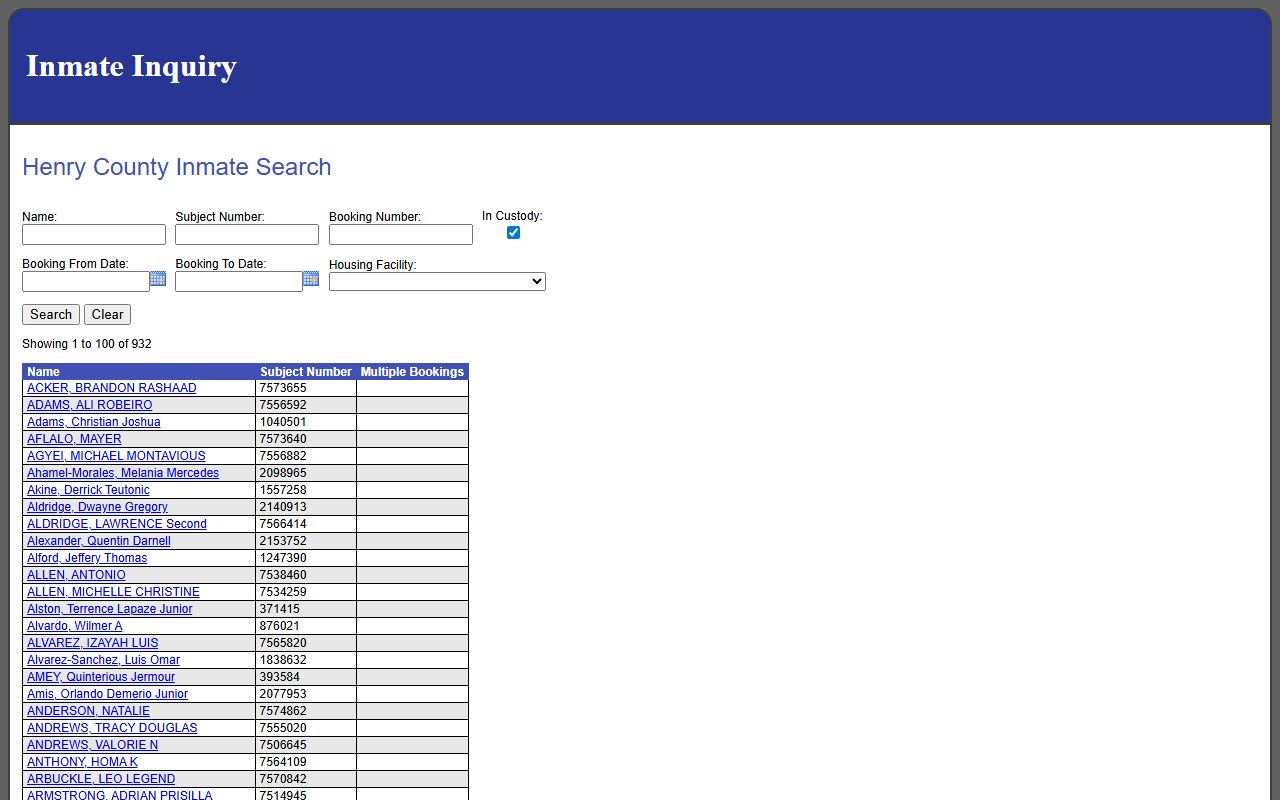Open inmate Alvarez-Sanchez, Luis Omar
The height and width of the screenshot is (800, 1280).
point(104,660)
